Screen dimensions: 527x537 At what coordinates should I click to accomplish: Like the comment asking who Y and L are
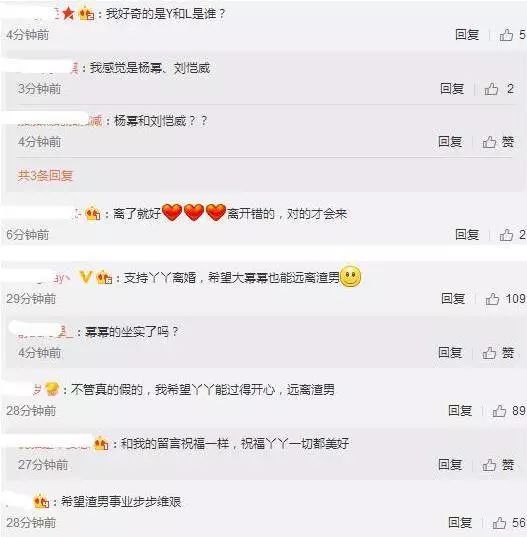click(x=506, y=35)
